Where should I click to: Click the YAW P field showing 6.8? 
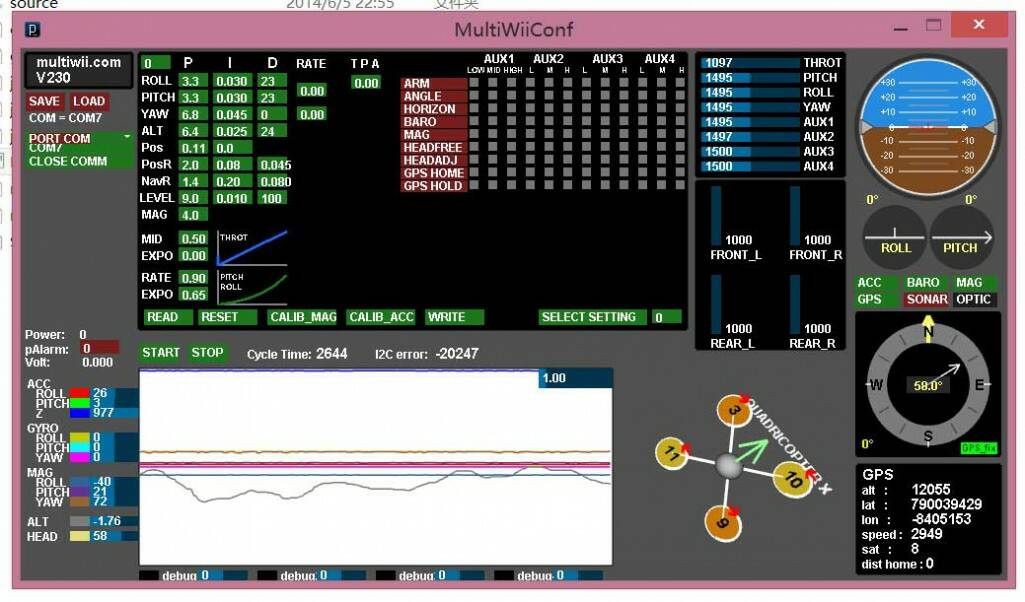coord(193,114)
